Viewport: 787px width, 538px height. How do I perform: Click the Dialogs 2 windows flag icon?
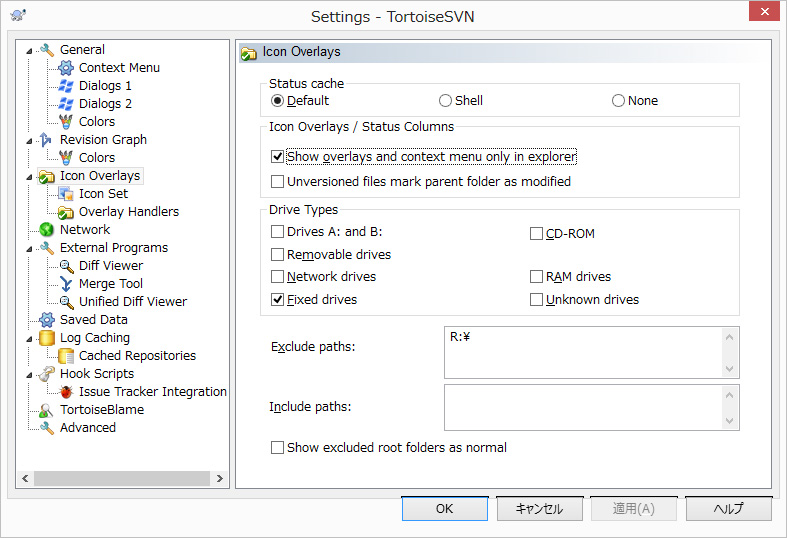click(x=66, y=104)
